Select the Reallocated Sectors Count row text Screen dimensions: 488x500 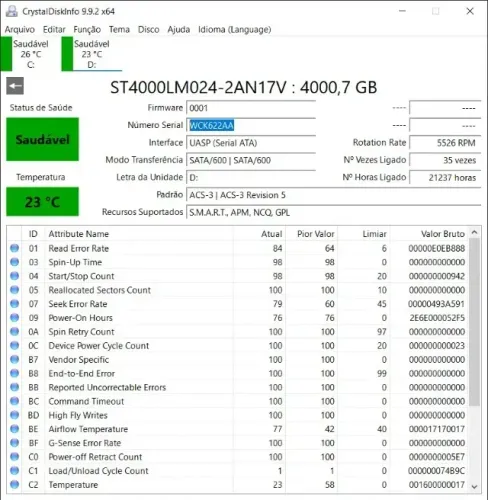(x=100, y=290)
